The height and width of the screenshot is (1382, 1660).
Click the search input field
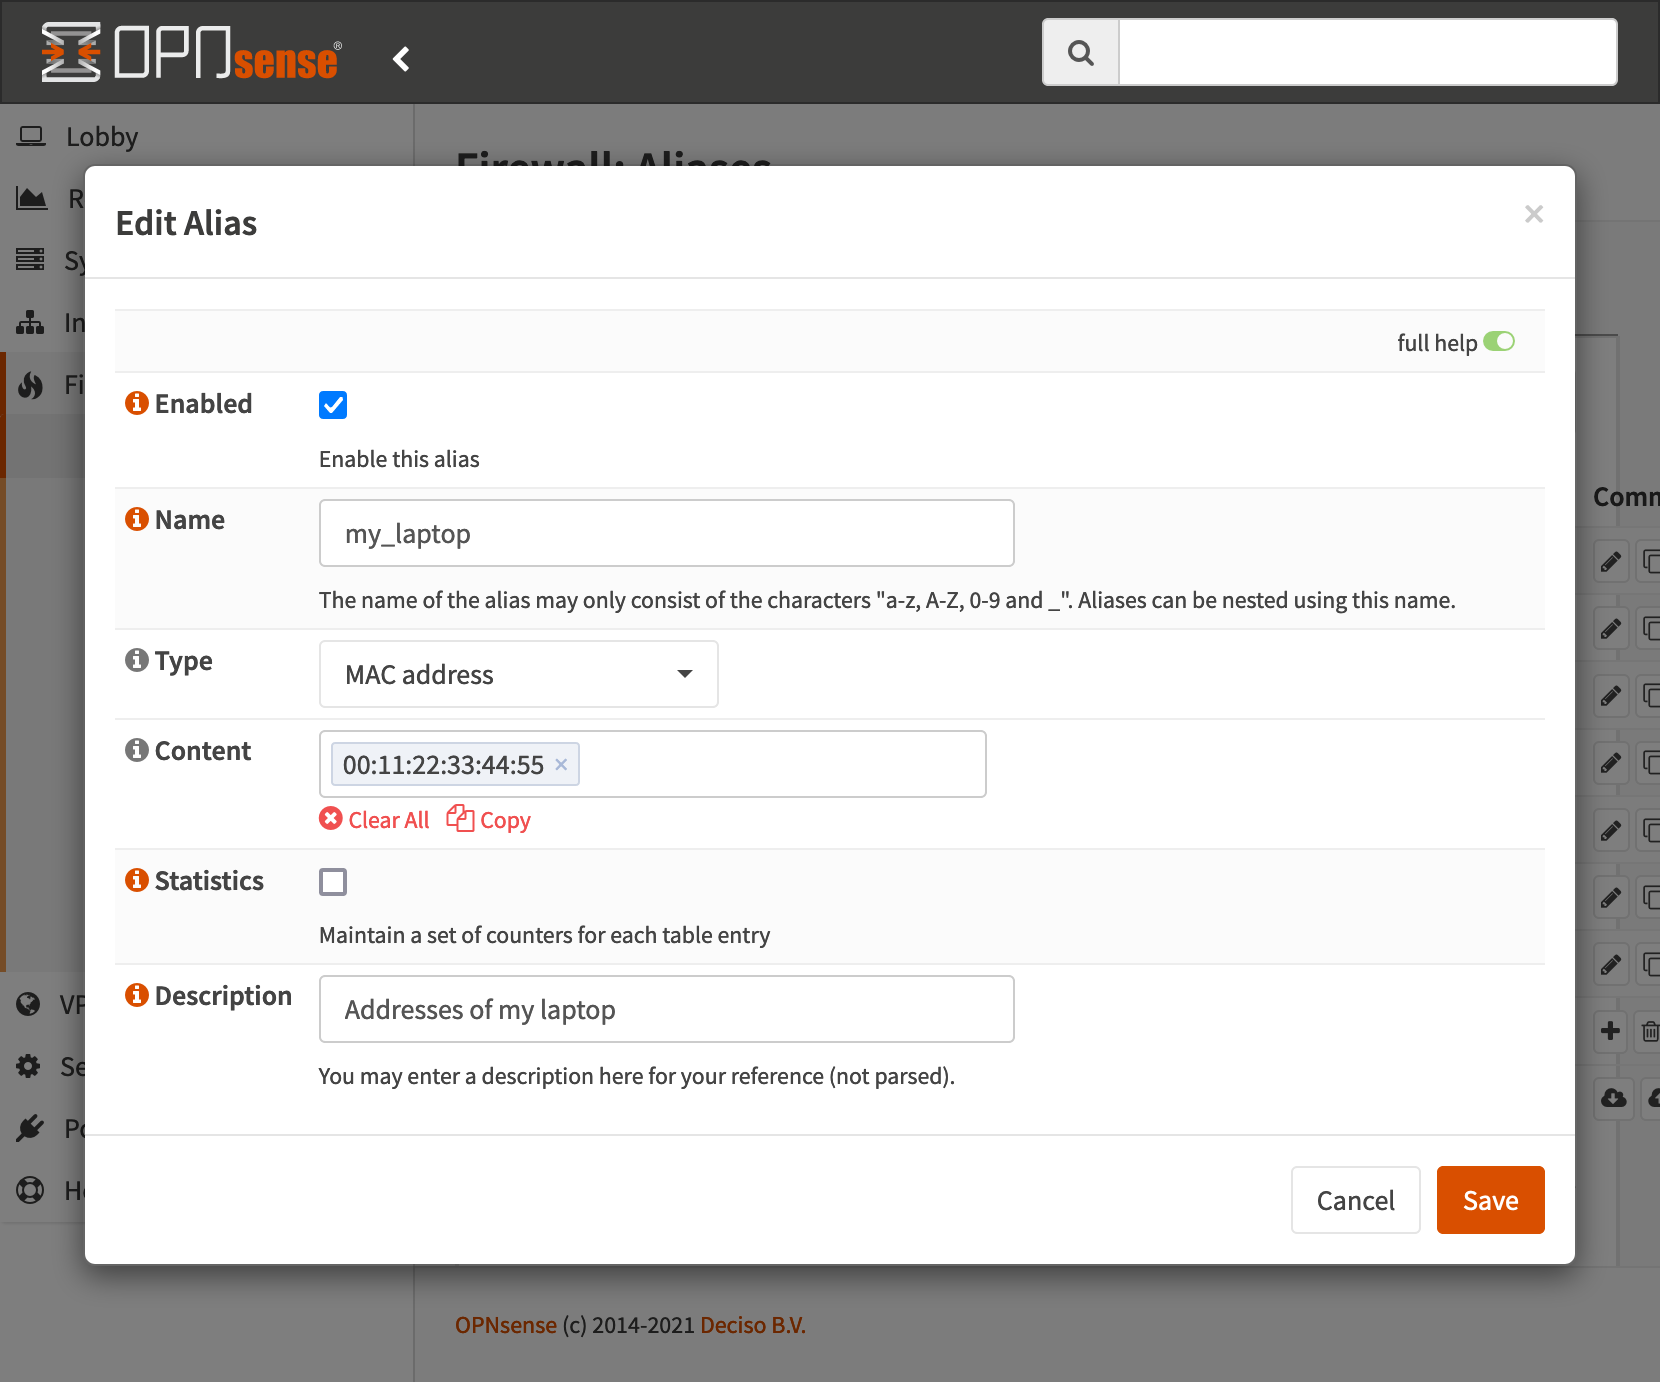(1367, 52)
